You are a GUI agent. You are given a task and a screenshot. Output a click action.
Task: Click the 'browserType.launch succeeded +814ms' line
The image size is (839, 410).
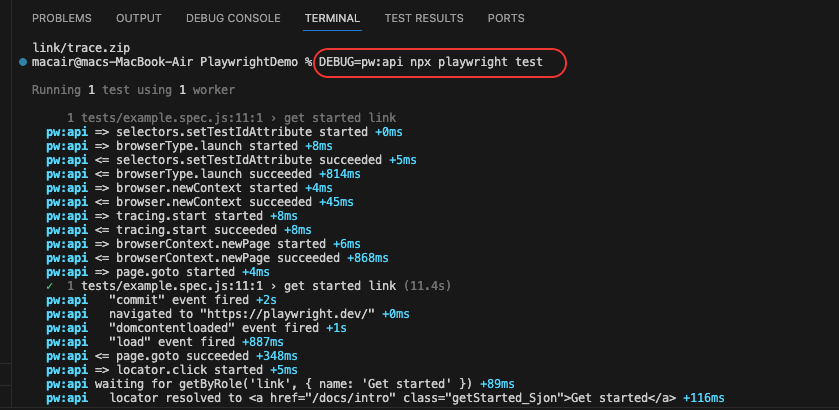coord(203,174)
